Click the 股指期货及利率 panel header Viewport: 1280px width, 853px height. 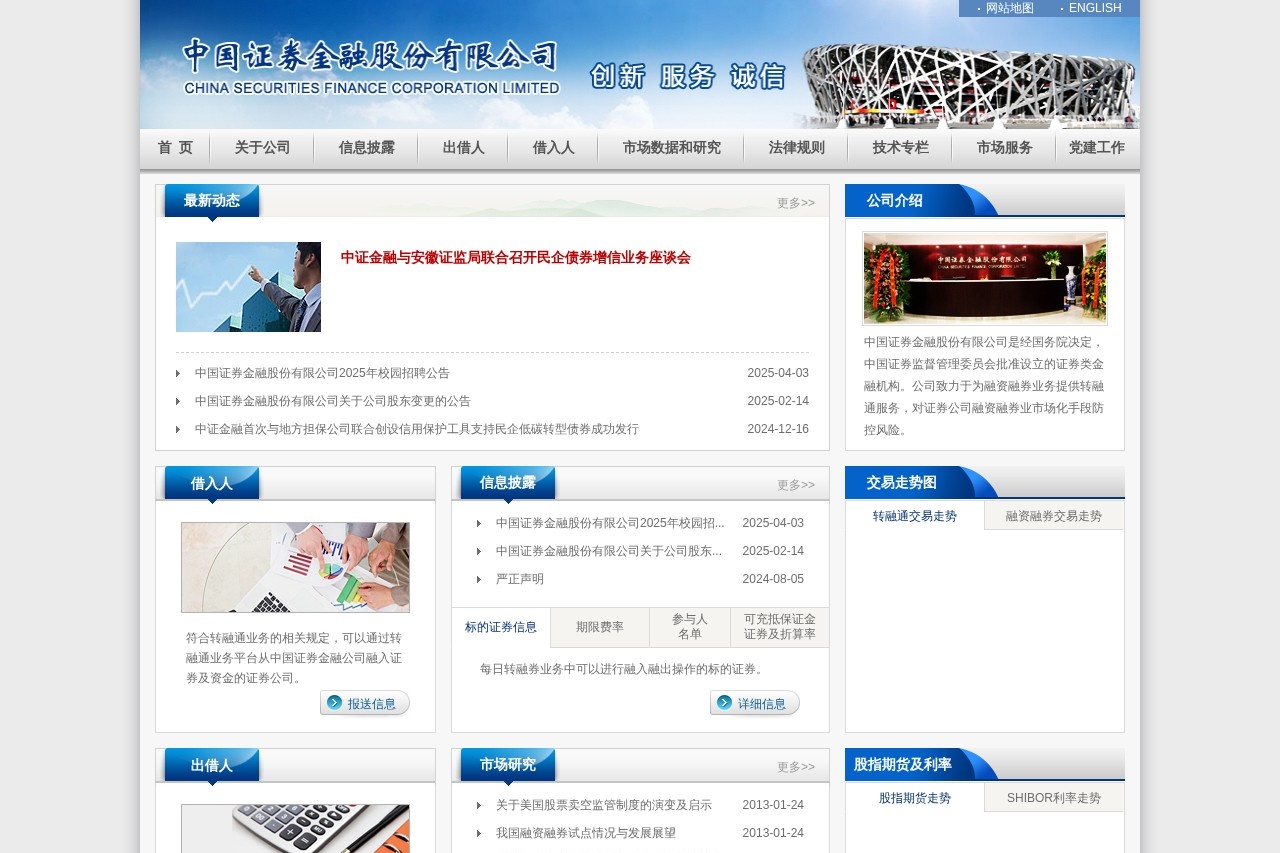(x=903, y=764)
